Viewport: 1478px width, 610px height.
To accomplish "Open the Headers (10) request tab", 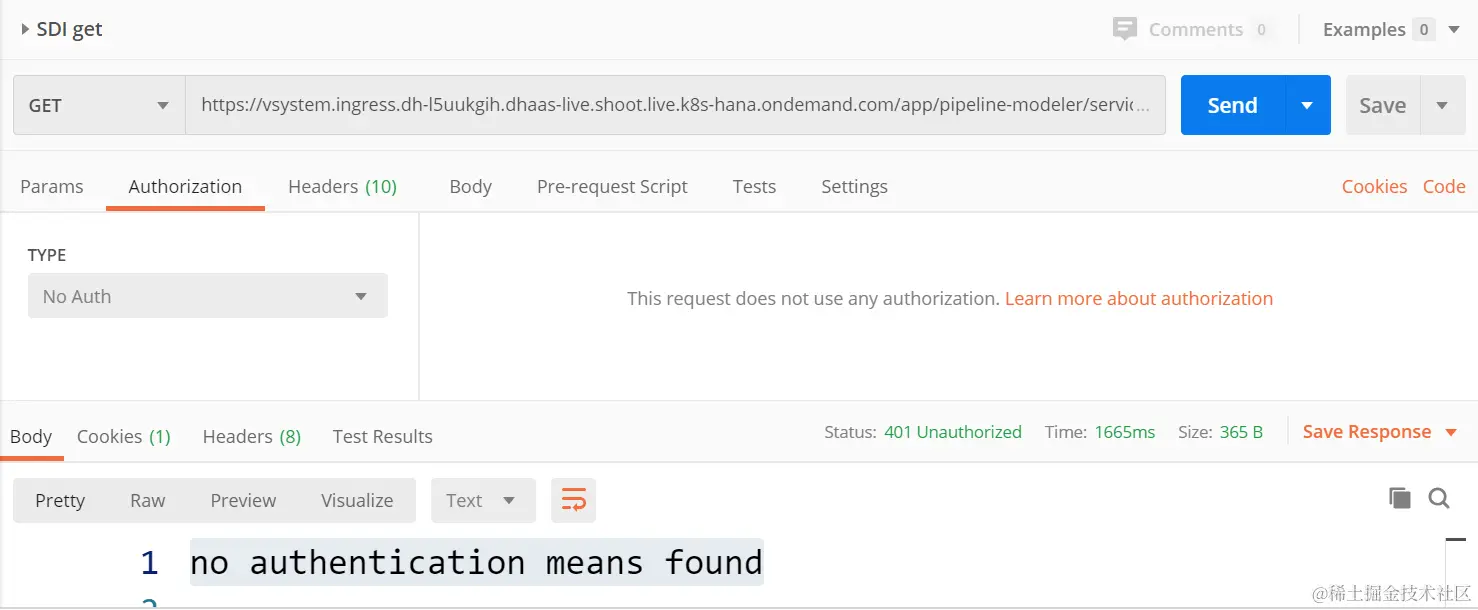I will pos(342,186).
